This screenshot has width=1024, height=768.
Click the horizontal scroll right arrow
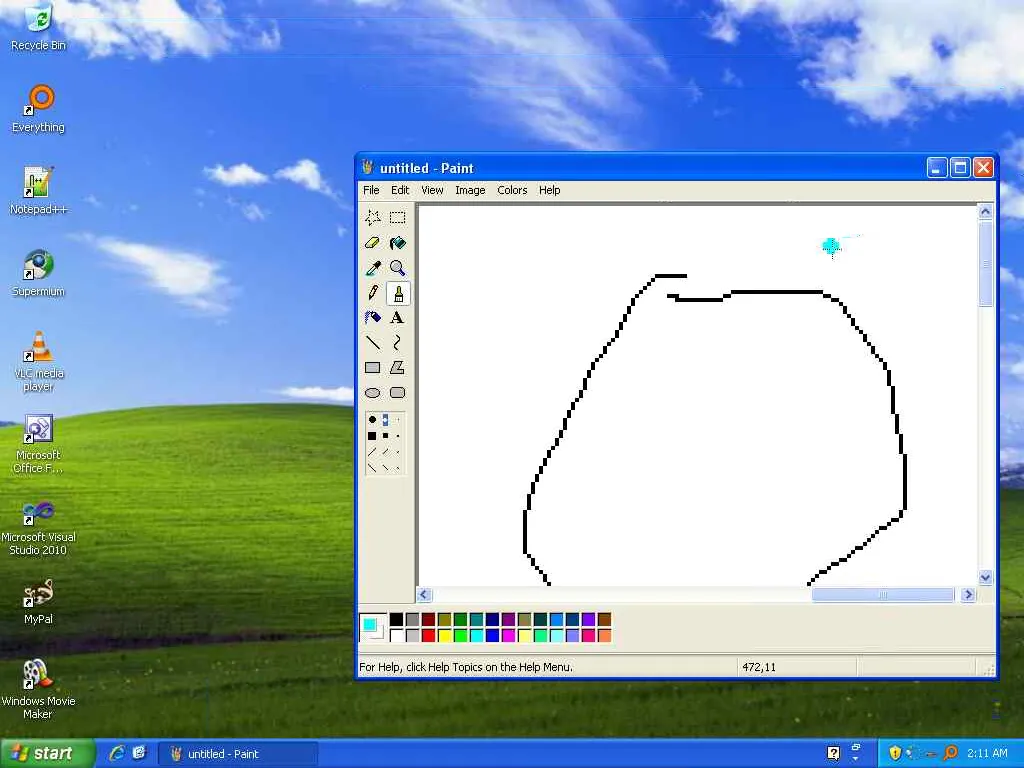point(968,594)
